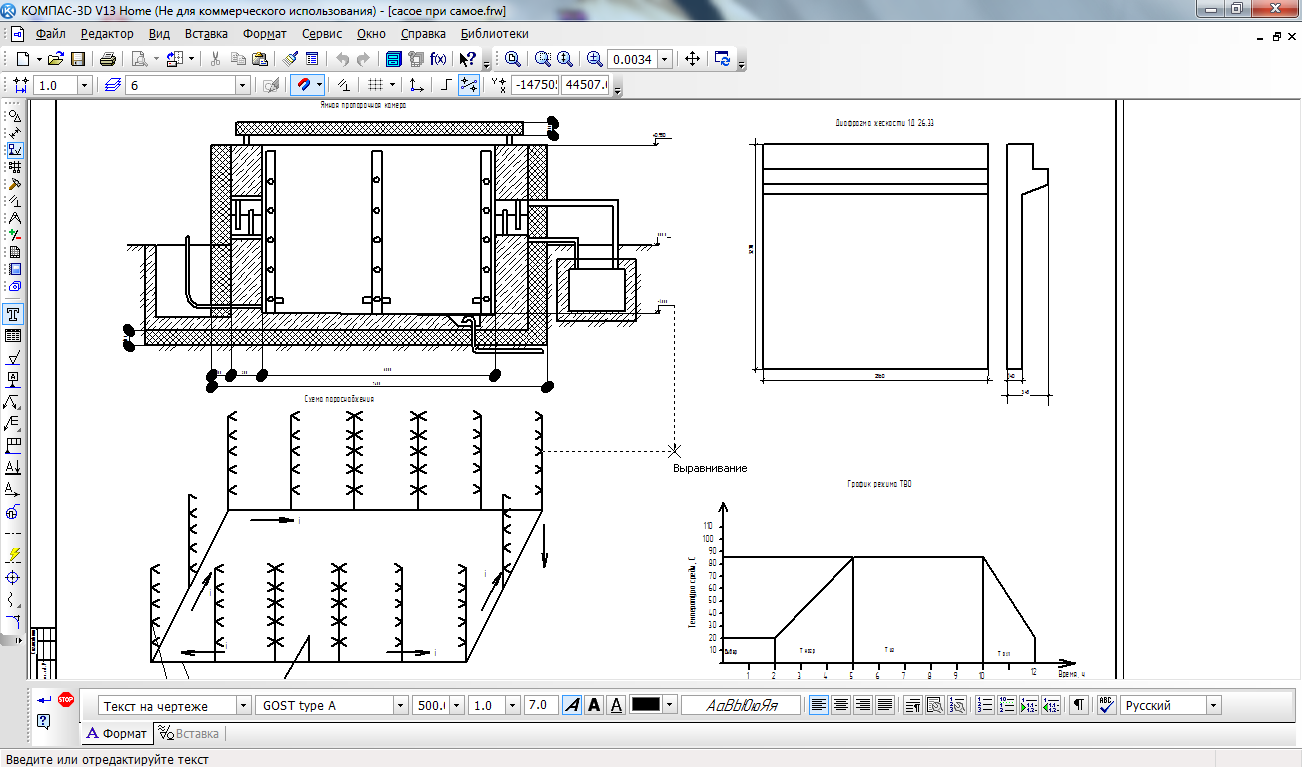
Task: Save the drawing with the floppy disk icon
Action: pyautogui.click(x=77, y=59)
